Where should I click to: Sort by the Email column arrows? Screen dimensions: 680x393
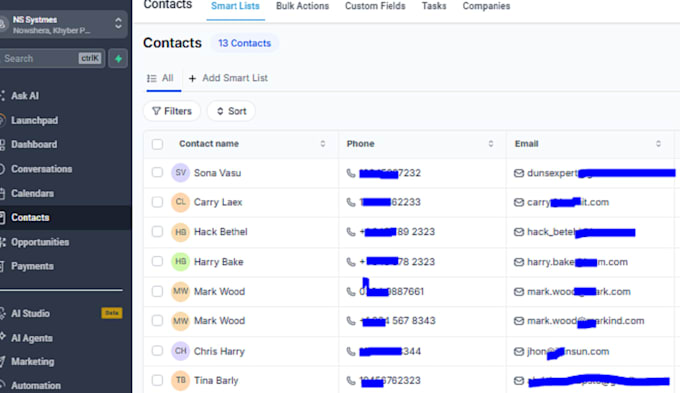point(658,144)
